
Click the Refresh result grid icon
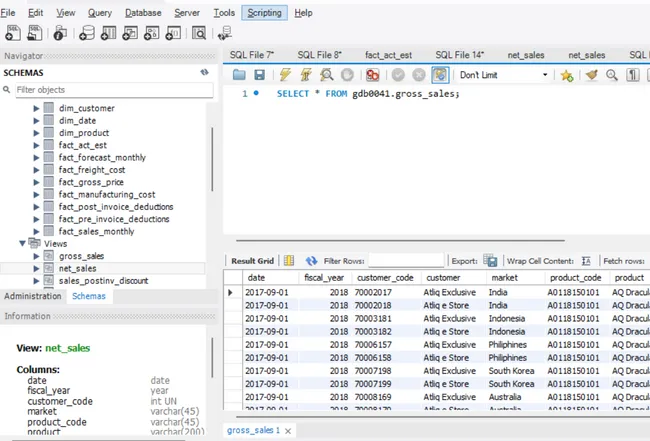pos(311,260)
